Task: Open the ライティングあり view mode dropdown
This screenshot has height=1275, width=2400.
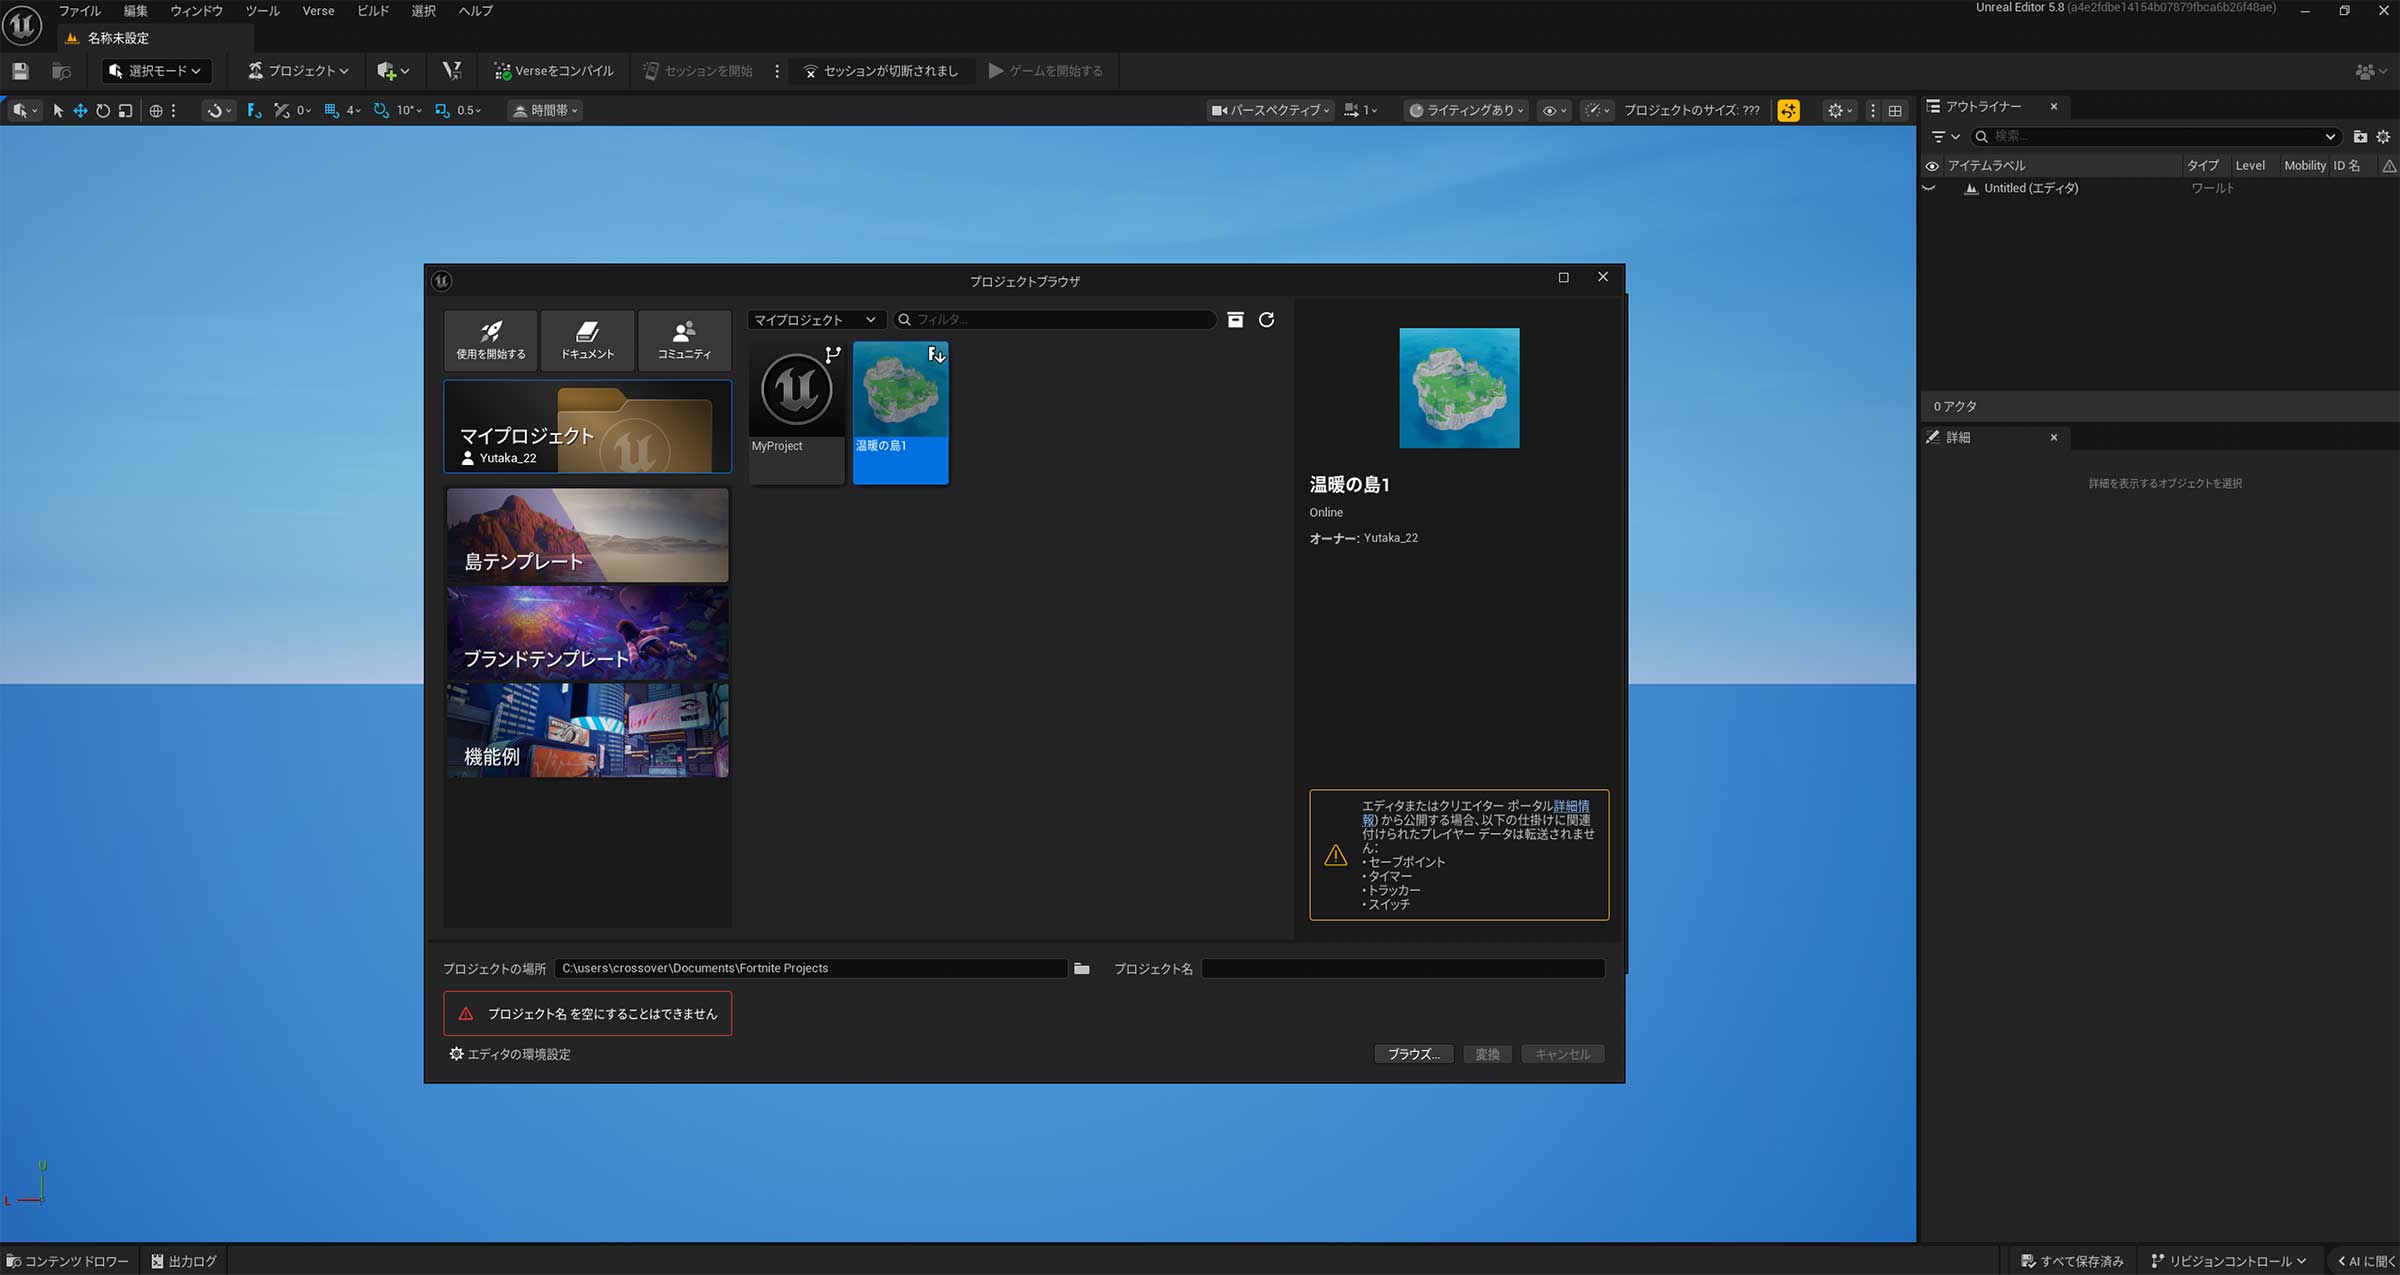Action: point(1466,111)
